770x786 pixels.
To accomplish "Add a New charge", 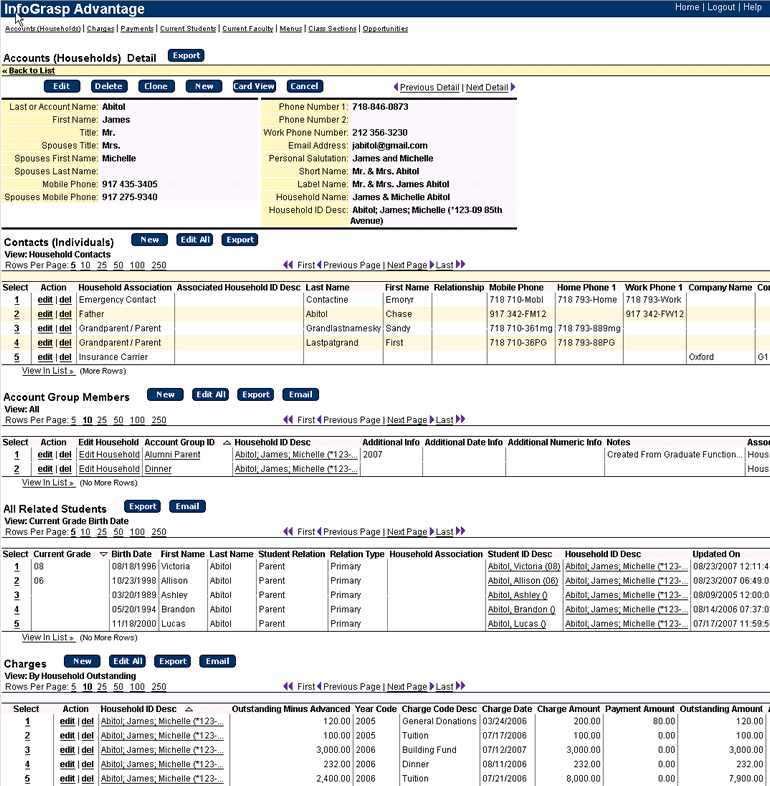I will [82, 661].
